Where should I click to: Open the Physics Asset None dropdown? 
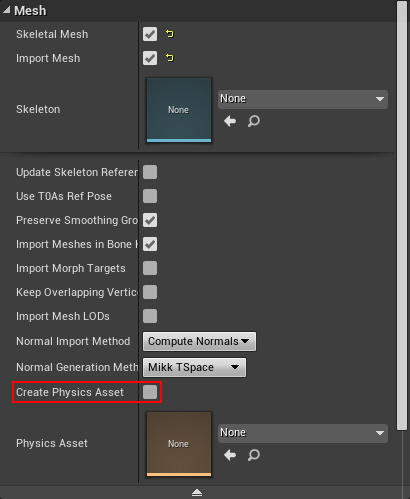(303, 433)
